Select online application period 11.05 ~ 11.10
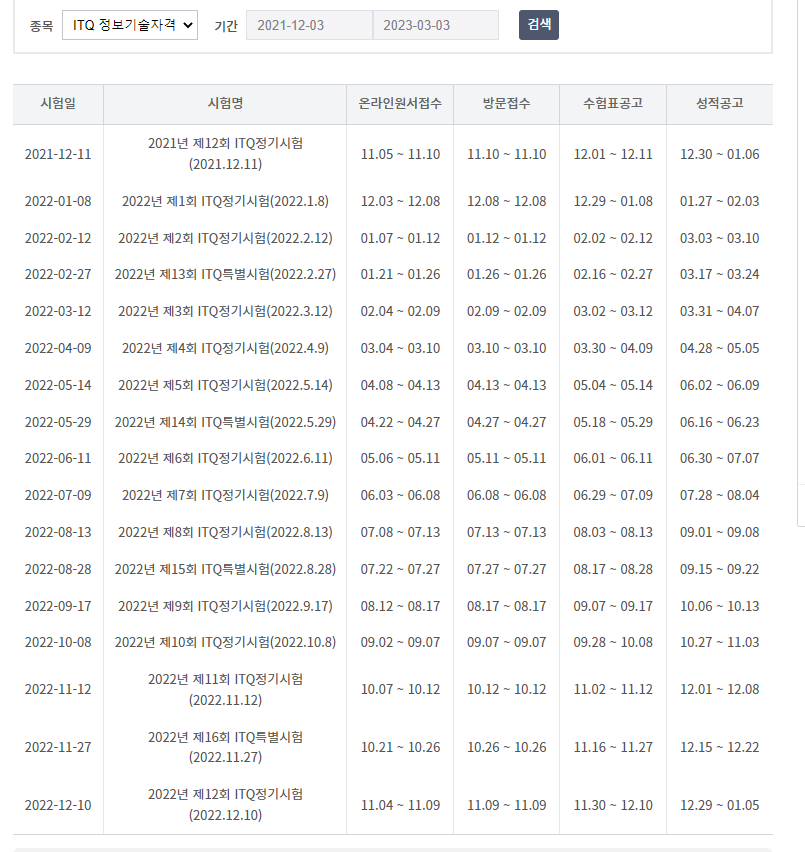Screen dimensions: 805x852 click(x=400, y=154)
